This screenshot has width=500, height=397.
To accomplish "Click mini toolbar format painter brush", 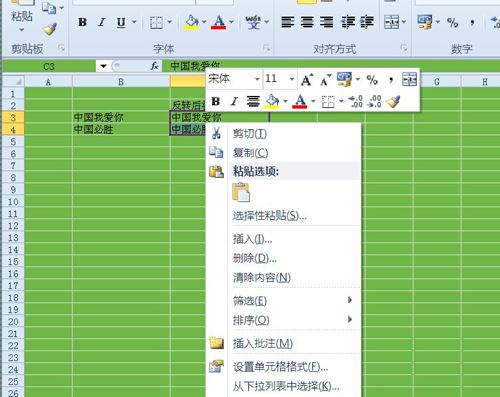I will tap(393, 101).
